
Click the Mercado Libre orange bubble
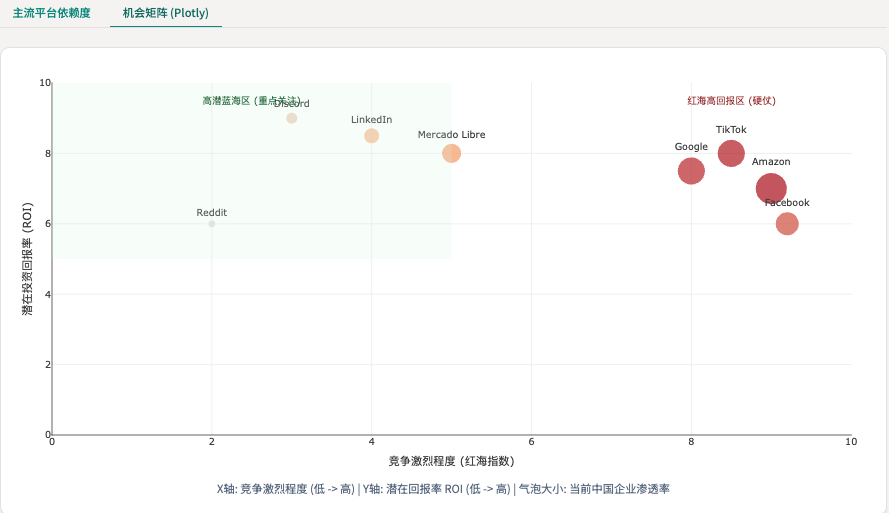click(451, 153)
